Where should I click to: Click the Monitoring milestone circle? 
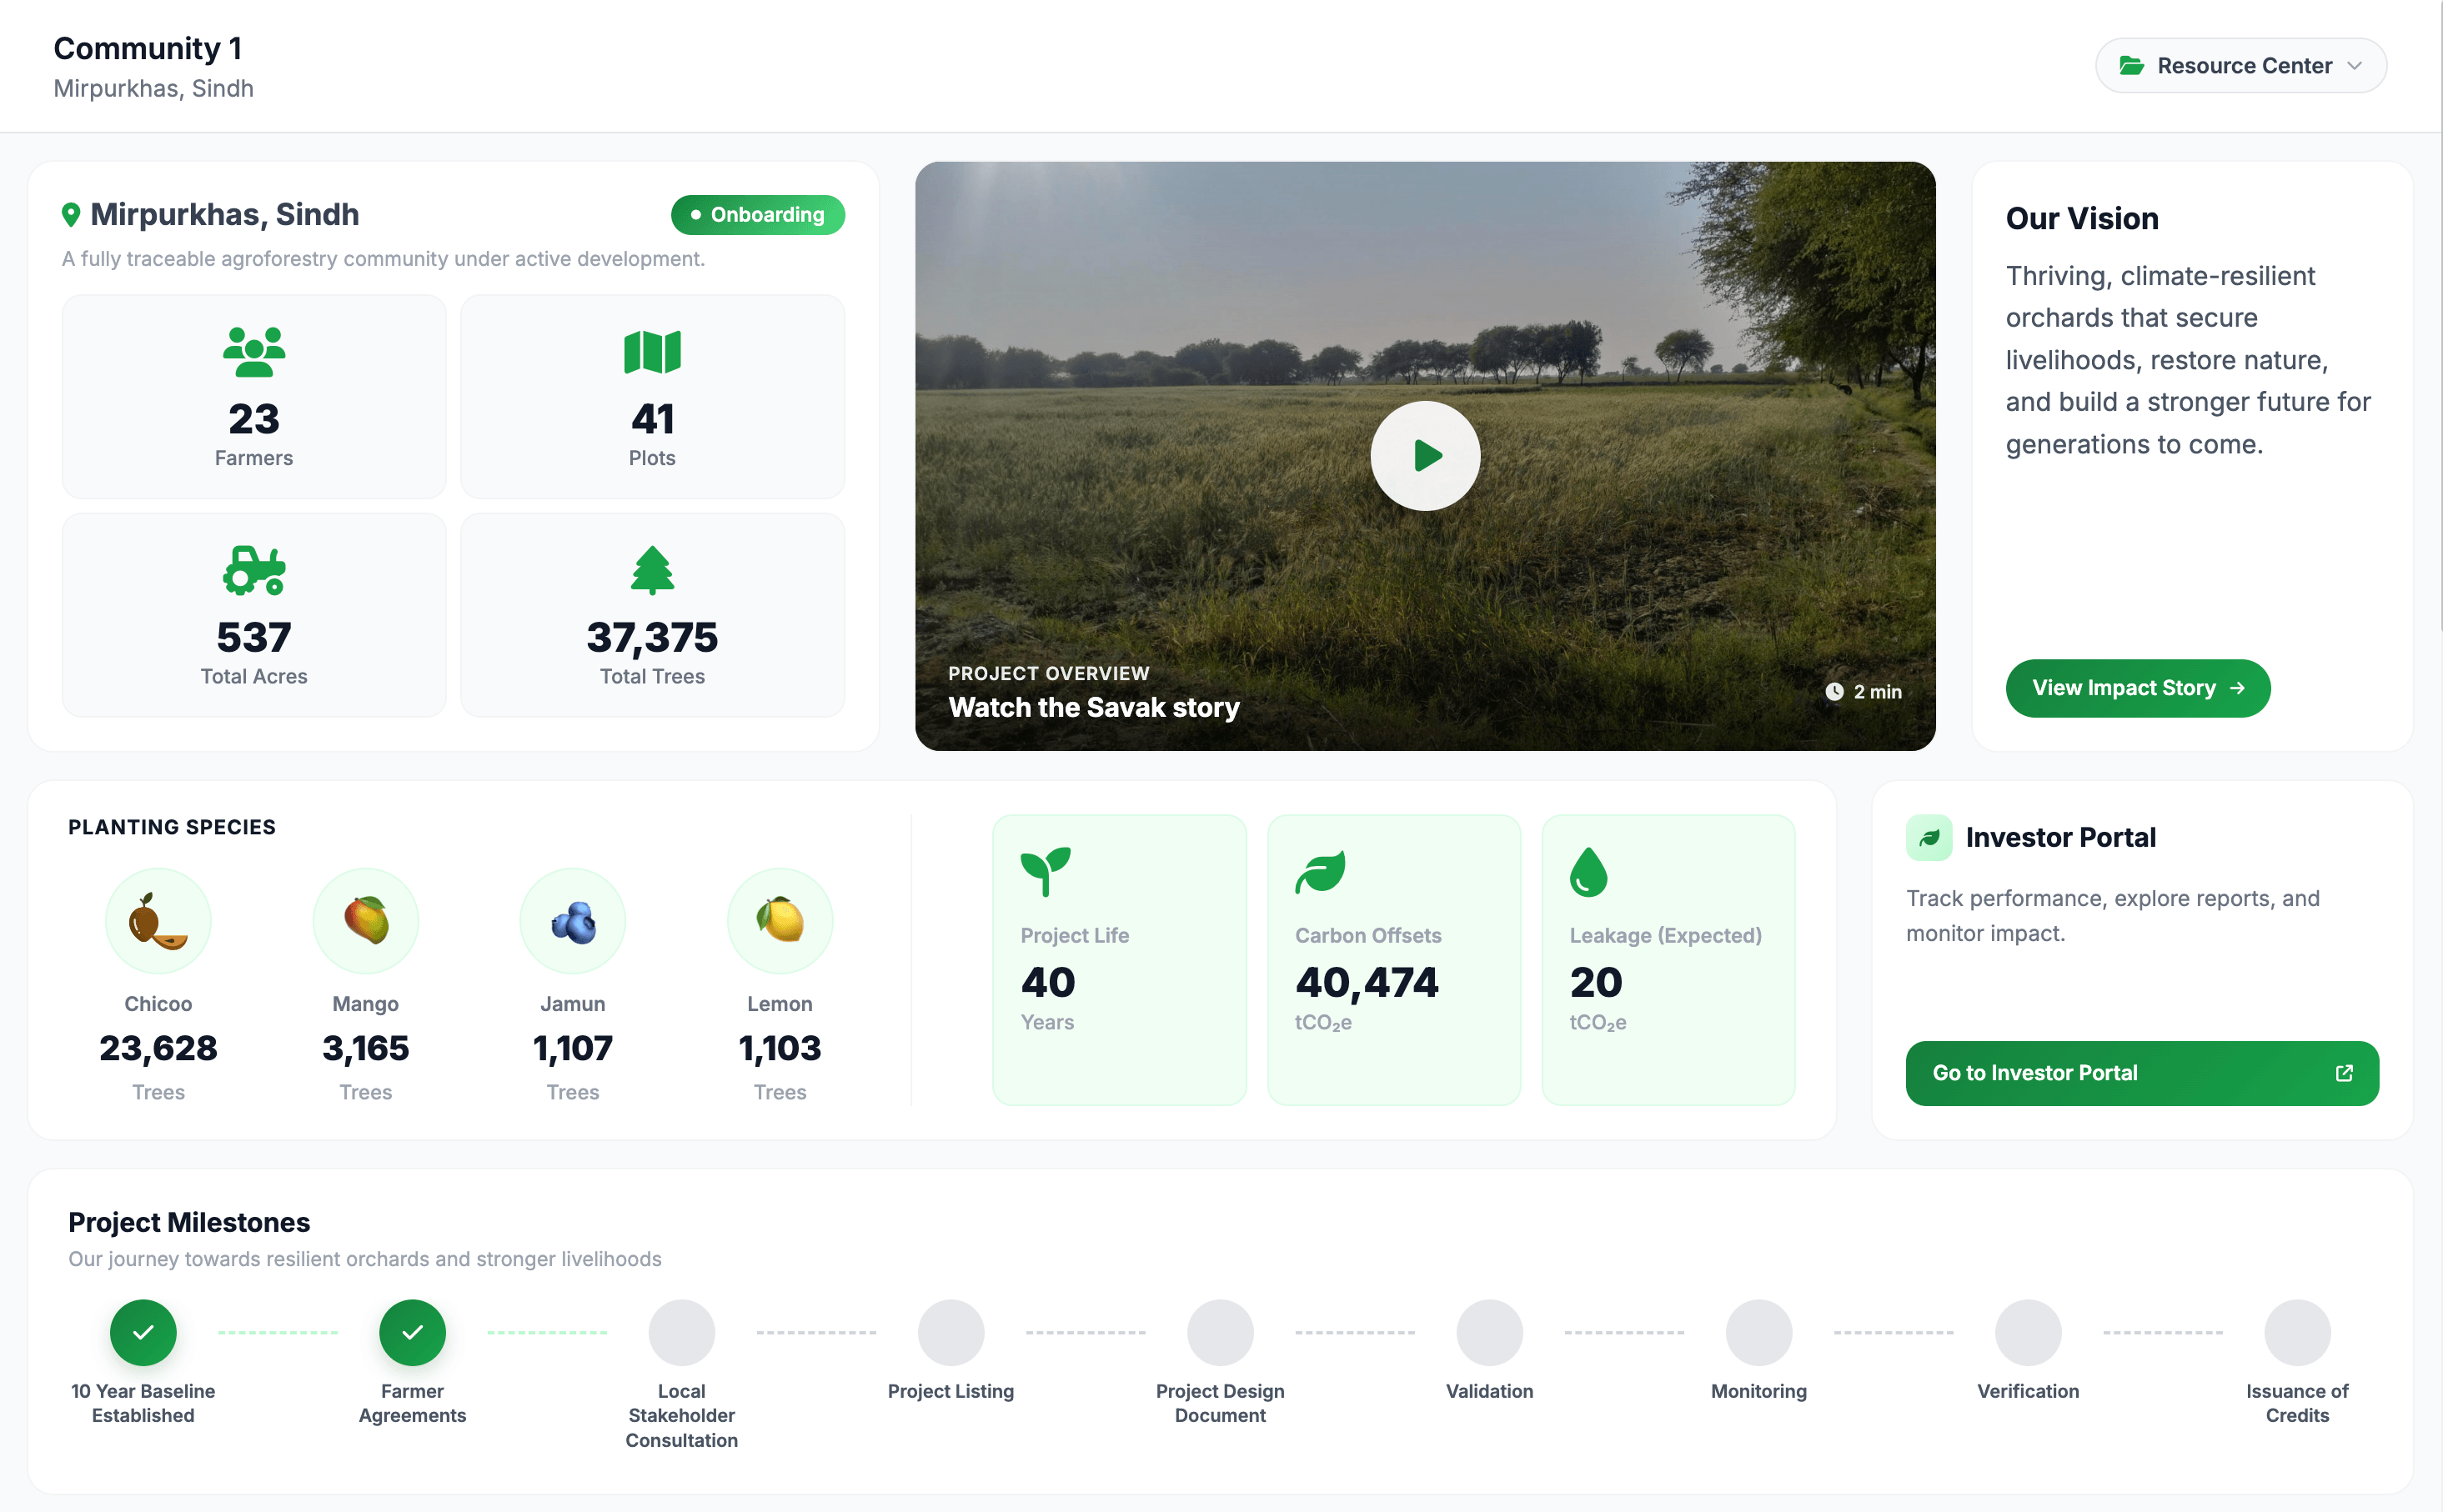pyautogui.click(x=1758, y=1332)
